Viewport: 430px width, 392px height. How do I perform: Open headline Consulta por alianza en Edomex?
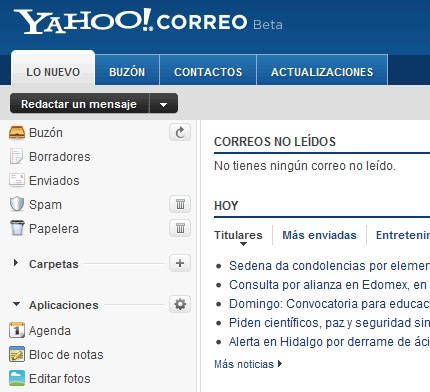328,285
